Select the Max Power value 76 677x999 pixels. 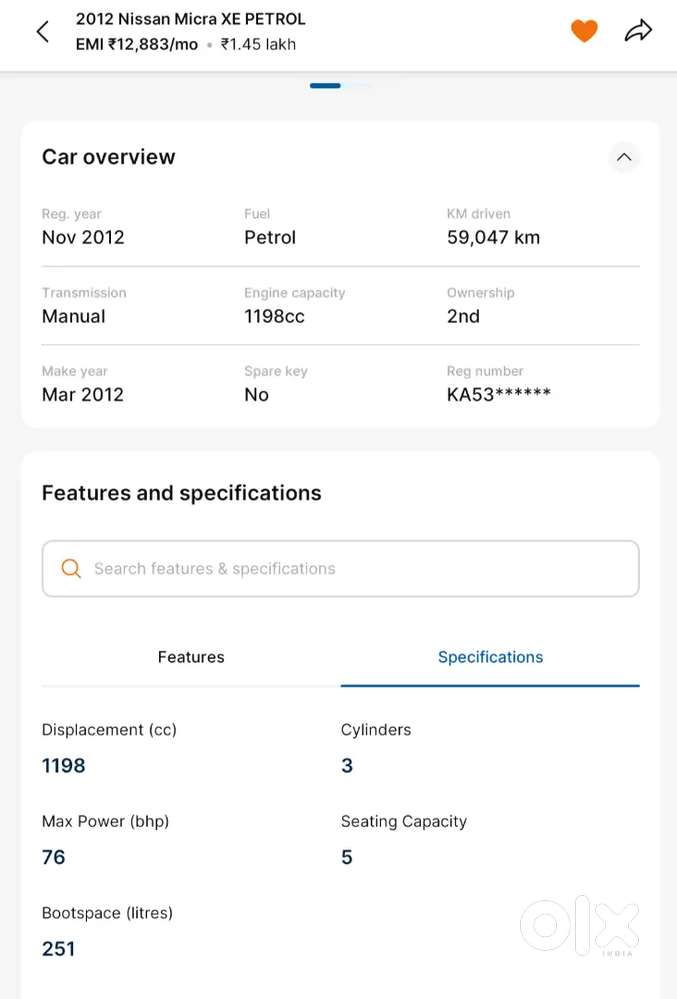pyautogui.click(x=53, y=858)
